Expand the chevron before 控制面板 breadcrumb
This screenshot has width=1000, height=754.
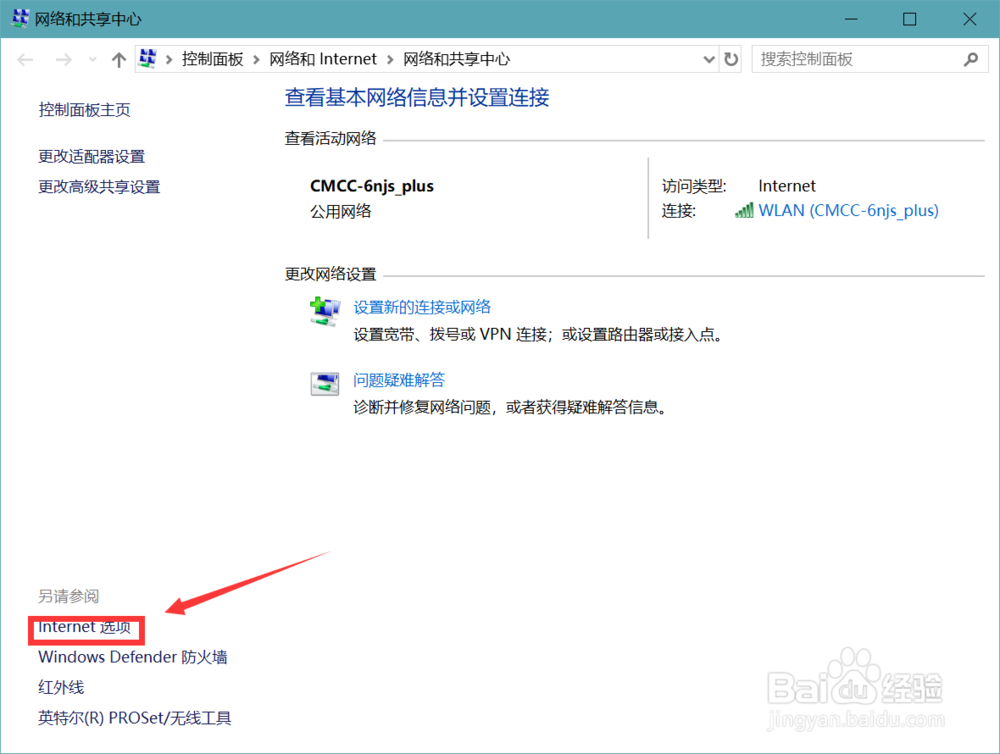(x=169, y=60)
